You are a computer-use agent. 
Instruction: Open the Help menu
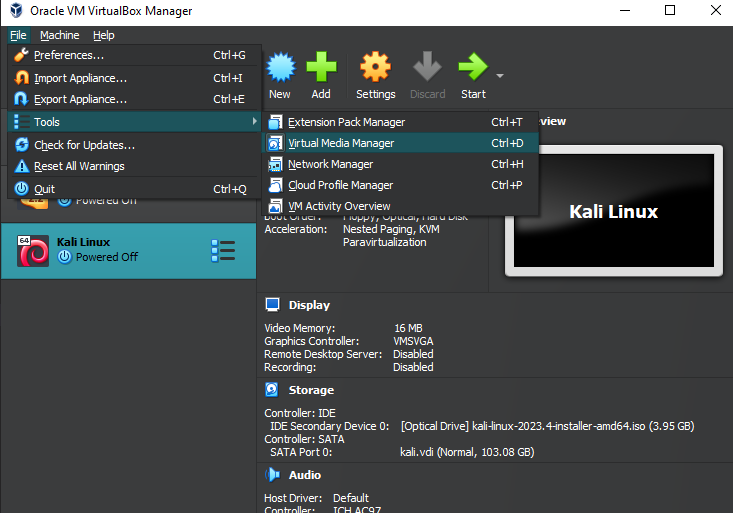coord(104,35)
